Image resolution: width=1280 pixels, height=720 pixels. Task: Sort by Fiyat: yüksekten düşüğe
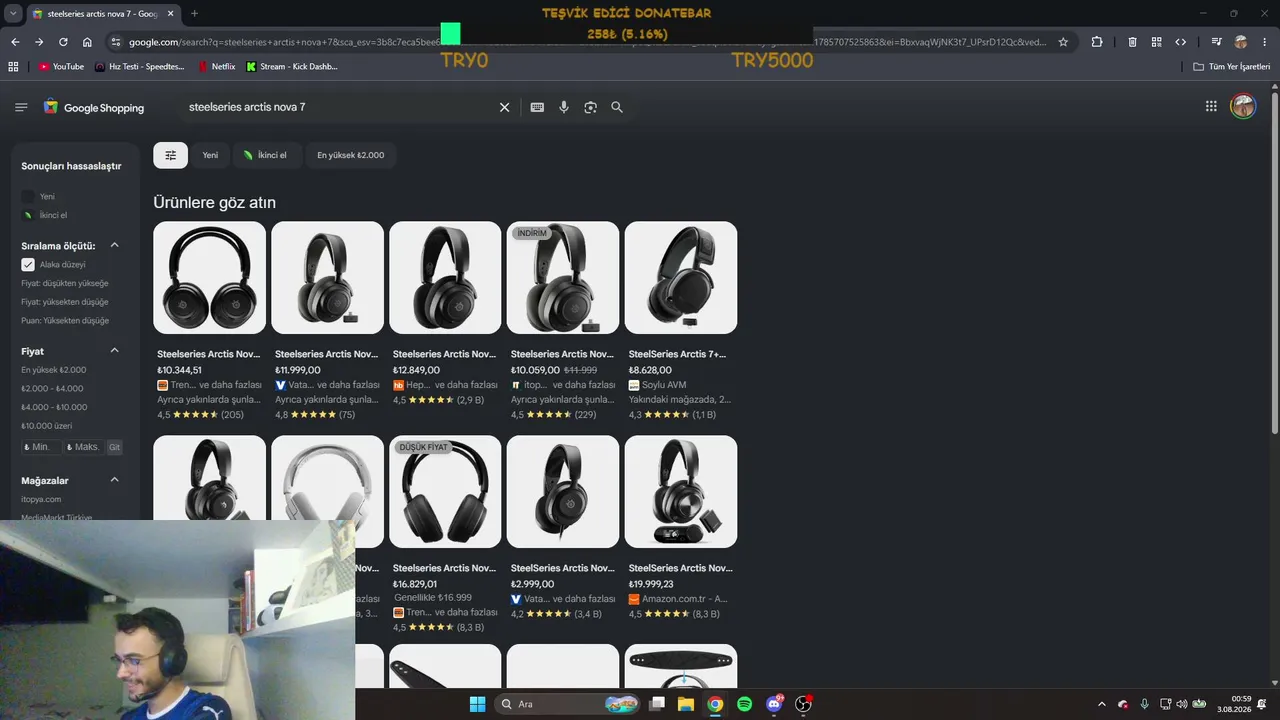pyautogui.click(x=65, y=302)
